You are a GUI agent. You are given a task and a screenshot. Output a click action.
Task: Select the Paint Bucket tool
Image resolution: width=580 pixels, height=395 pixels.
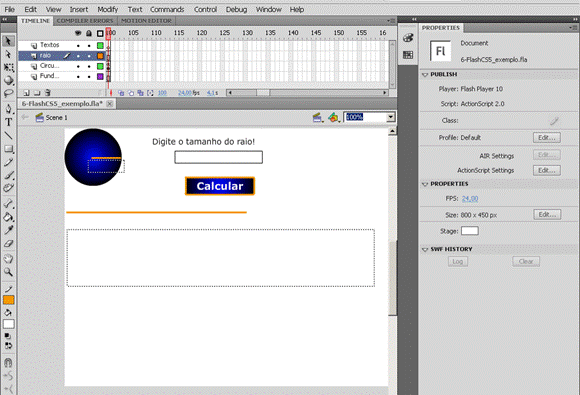tap(8, 217)
